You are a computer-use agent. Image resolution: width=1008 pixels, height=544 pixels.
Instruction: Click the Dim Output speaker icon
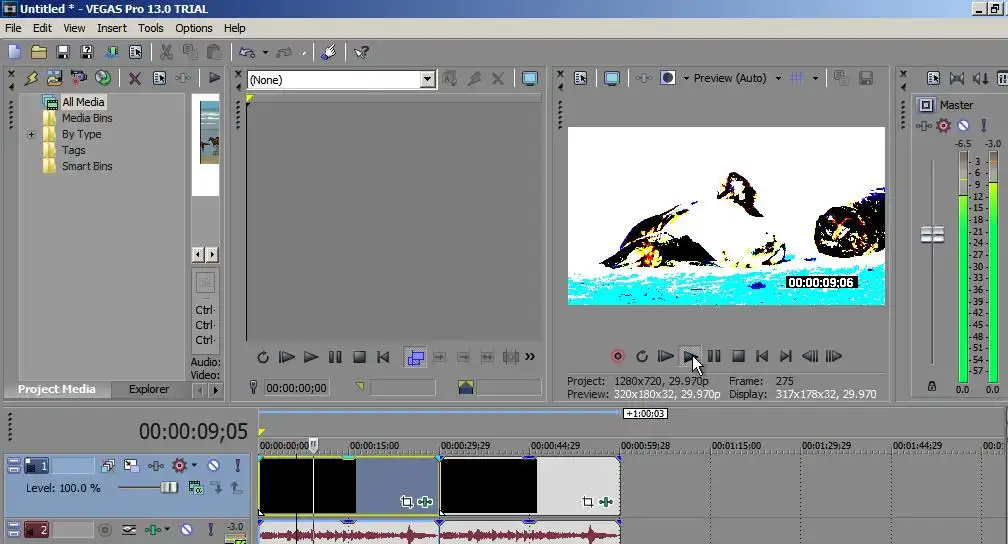point(980,78)
